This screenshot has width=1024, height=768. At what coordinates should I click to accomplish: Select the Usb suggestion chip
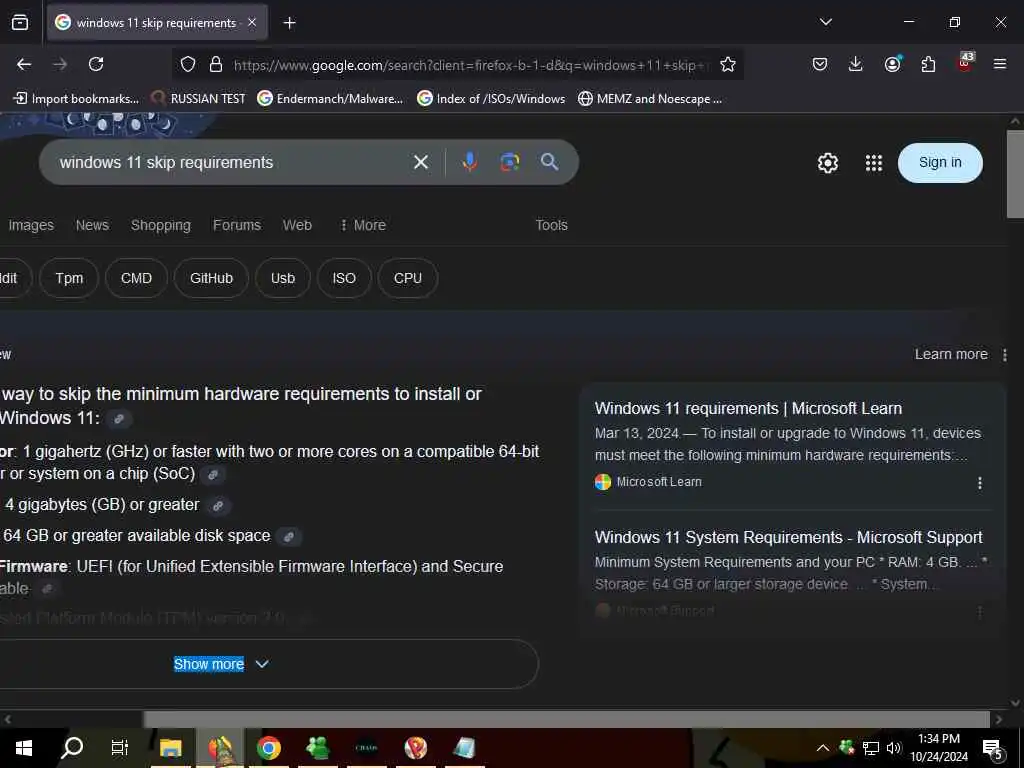[283, 278]
